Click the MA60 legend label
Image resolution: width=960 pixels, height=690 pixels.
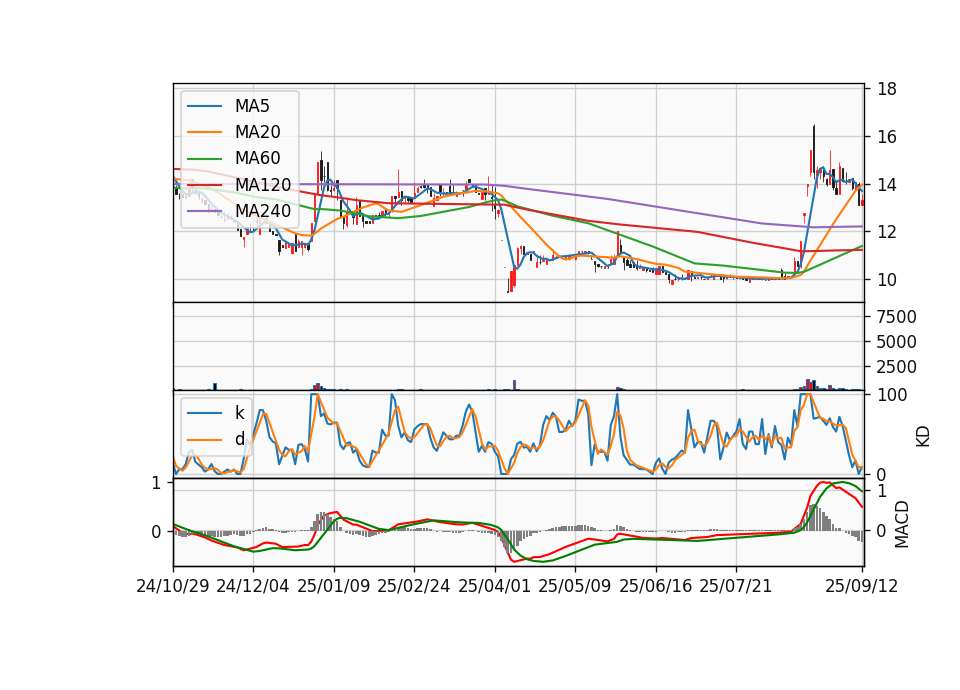pyautogui.click(x=257, y=159)
